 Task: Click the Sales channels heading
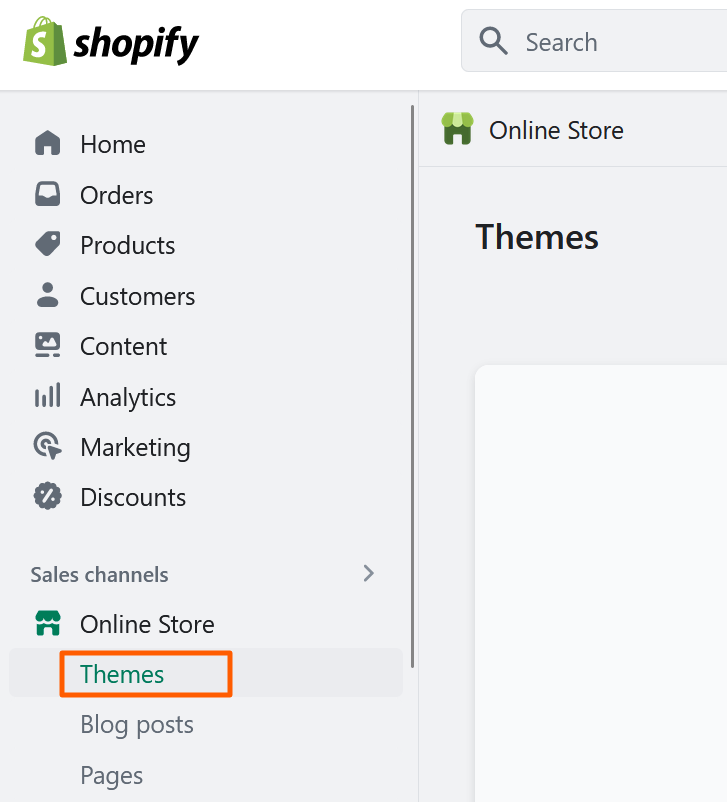coord(99,575)
